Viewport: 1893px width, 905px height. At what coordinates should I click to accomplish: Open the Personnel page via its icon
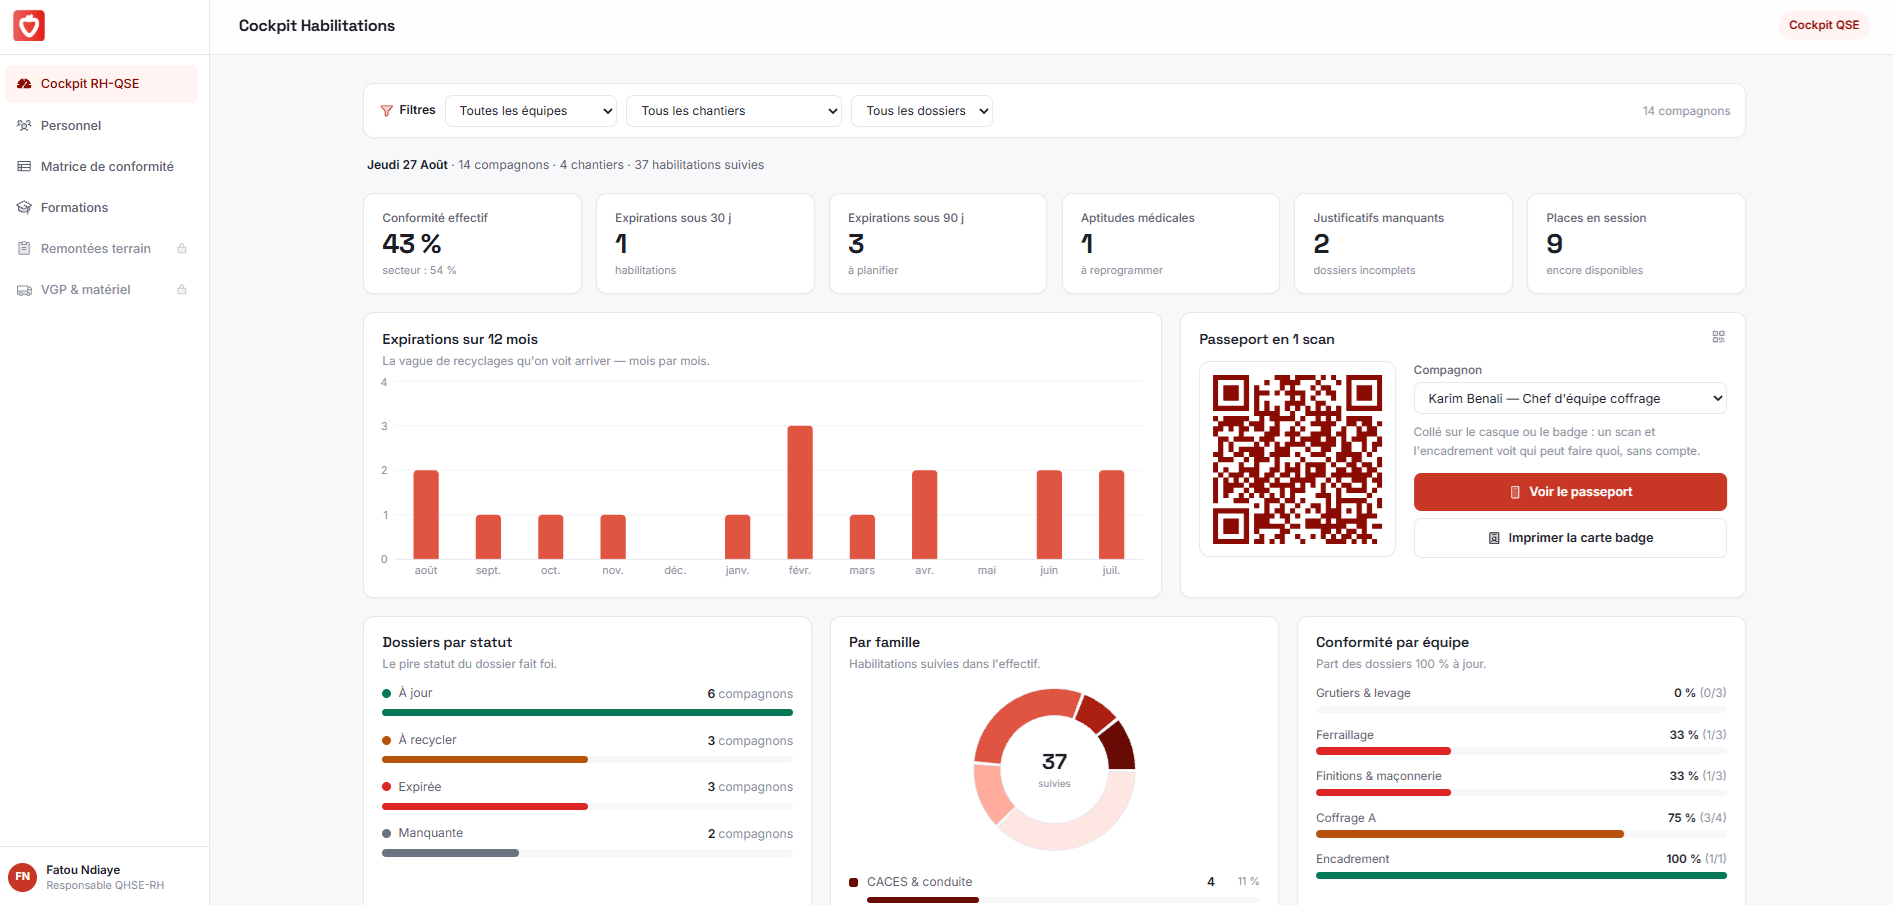(x=24, y=125)
